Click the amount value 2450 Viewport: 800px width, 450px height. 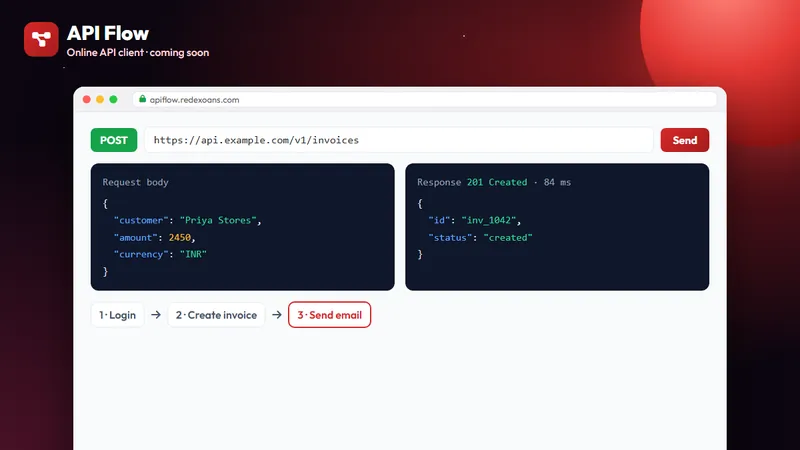(180, 237)
